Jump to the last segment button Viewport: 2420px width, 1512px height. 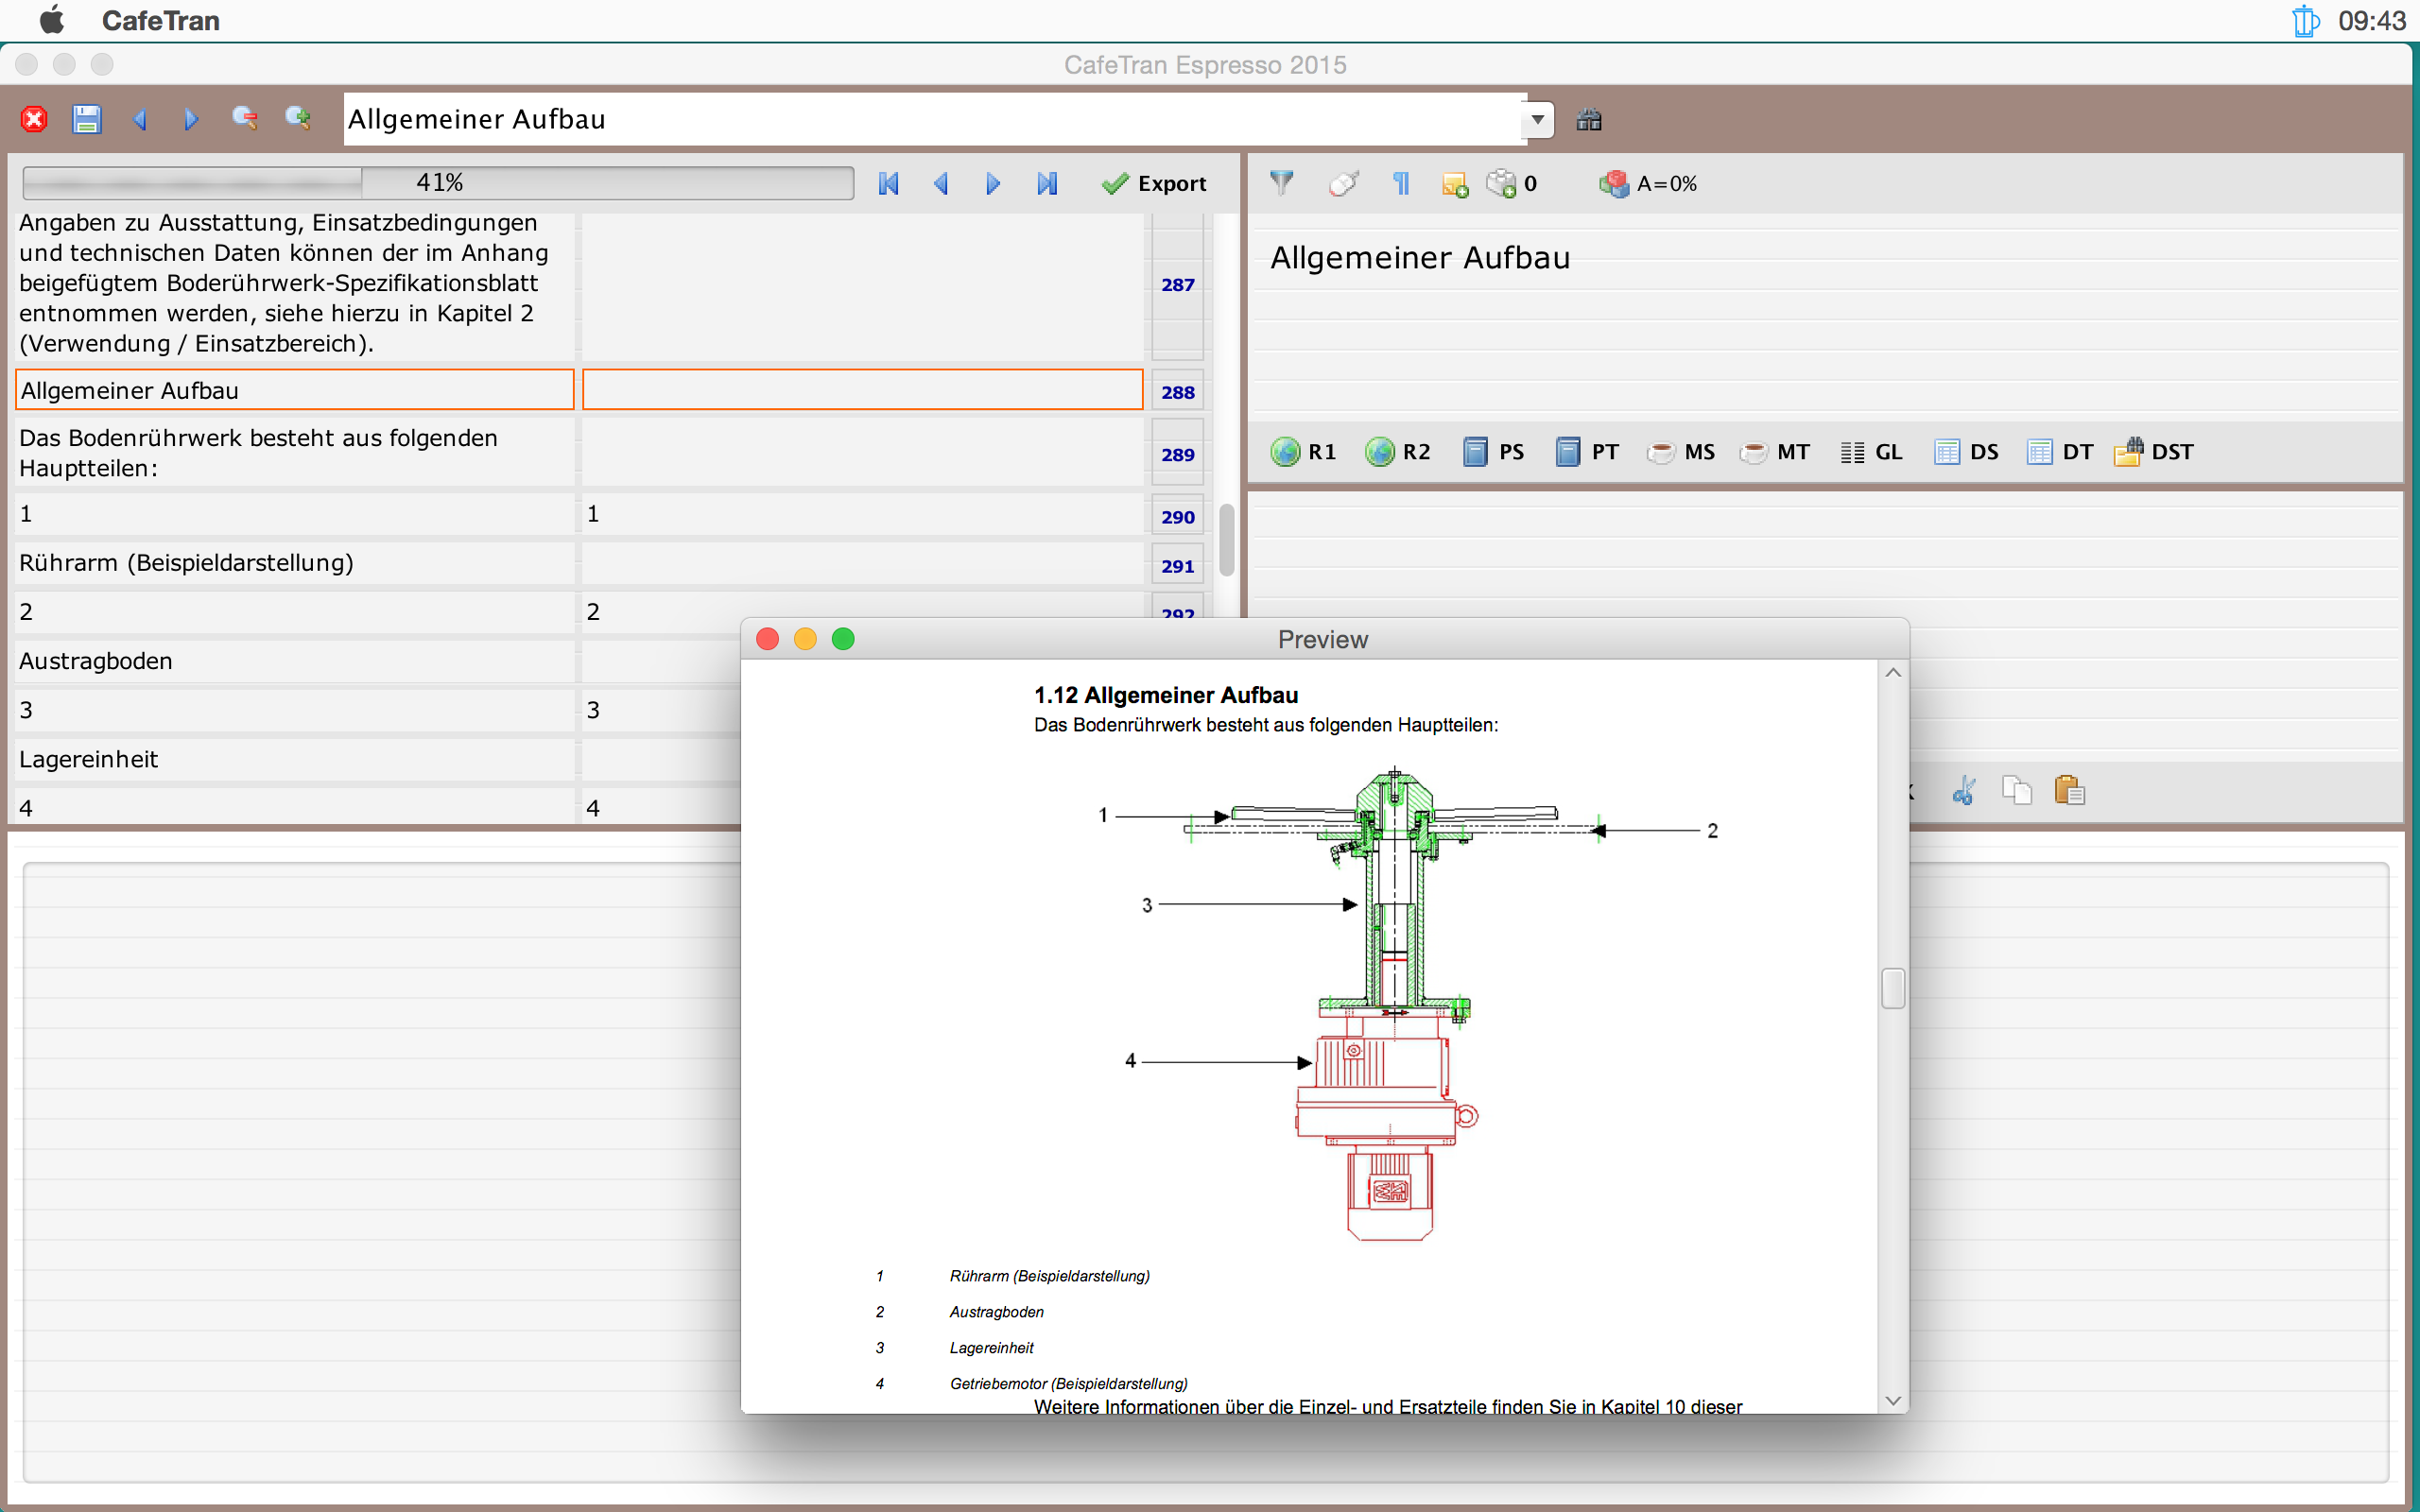point(1046,184)
